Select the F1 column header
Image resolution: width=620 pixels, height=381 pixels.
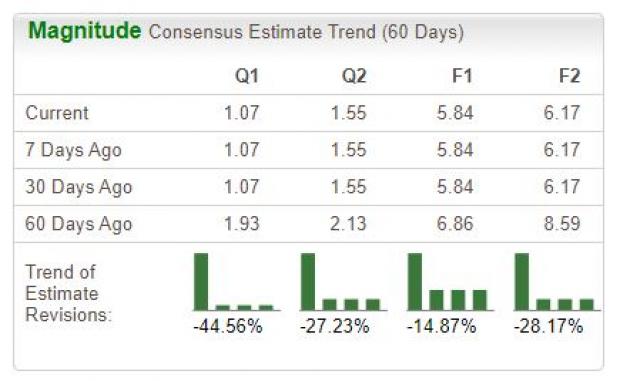[x=462, y=76]
